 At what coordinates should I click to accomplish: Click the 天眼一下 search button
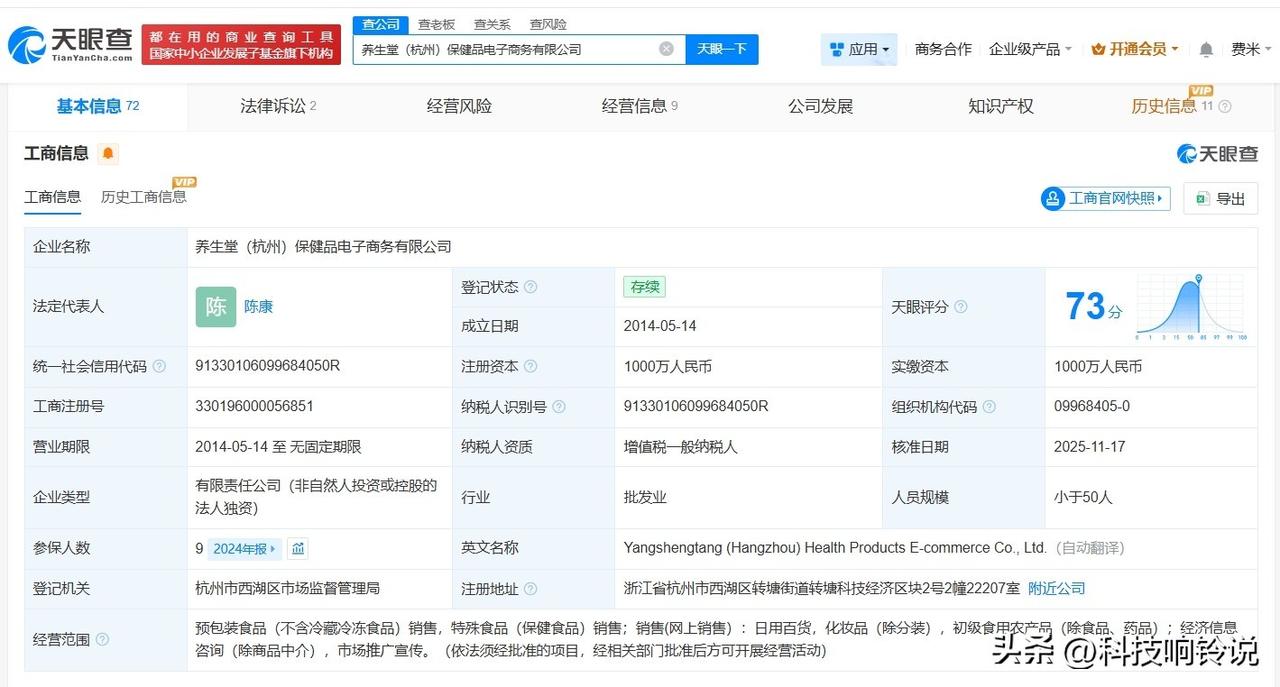point(722,49)
